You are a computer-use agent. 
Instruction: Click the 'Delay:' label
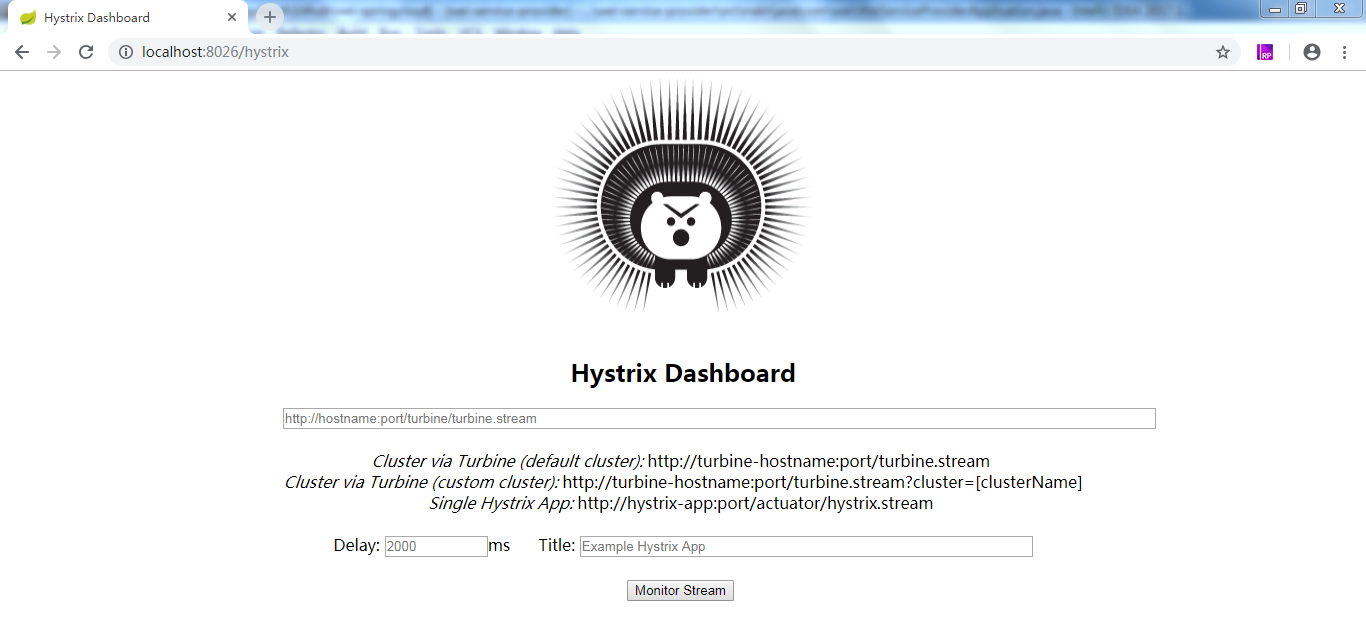(x=357, y=545)
